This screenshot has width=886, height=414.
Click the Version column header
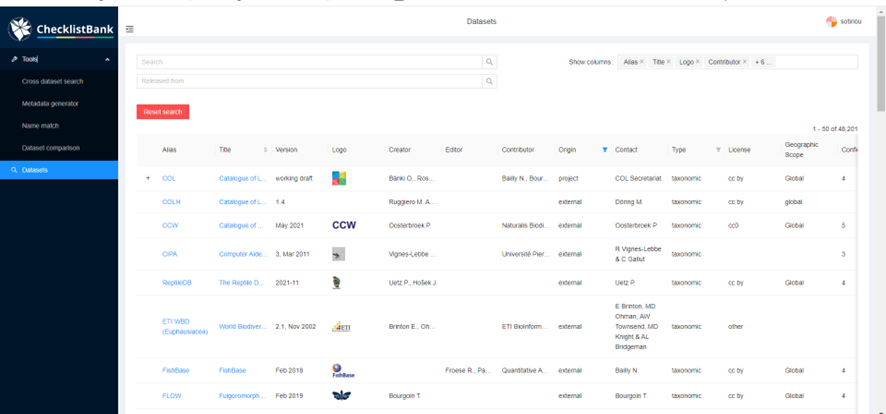coord(286,150)
